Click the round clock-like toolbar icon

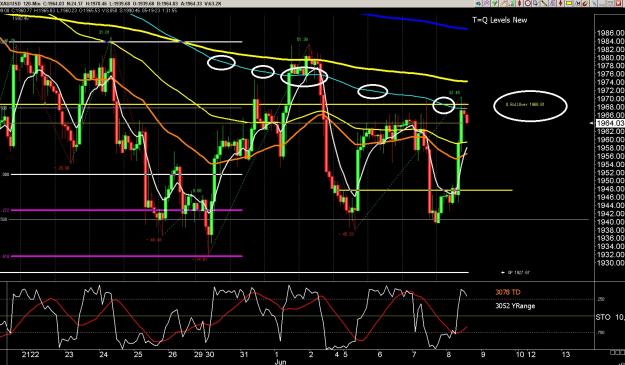tap(527, 3)
